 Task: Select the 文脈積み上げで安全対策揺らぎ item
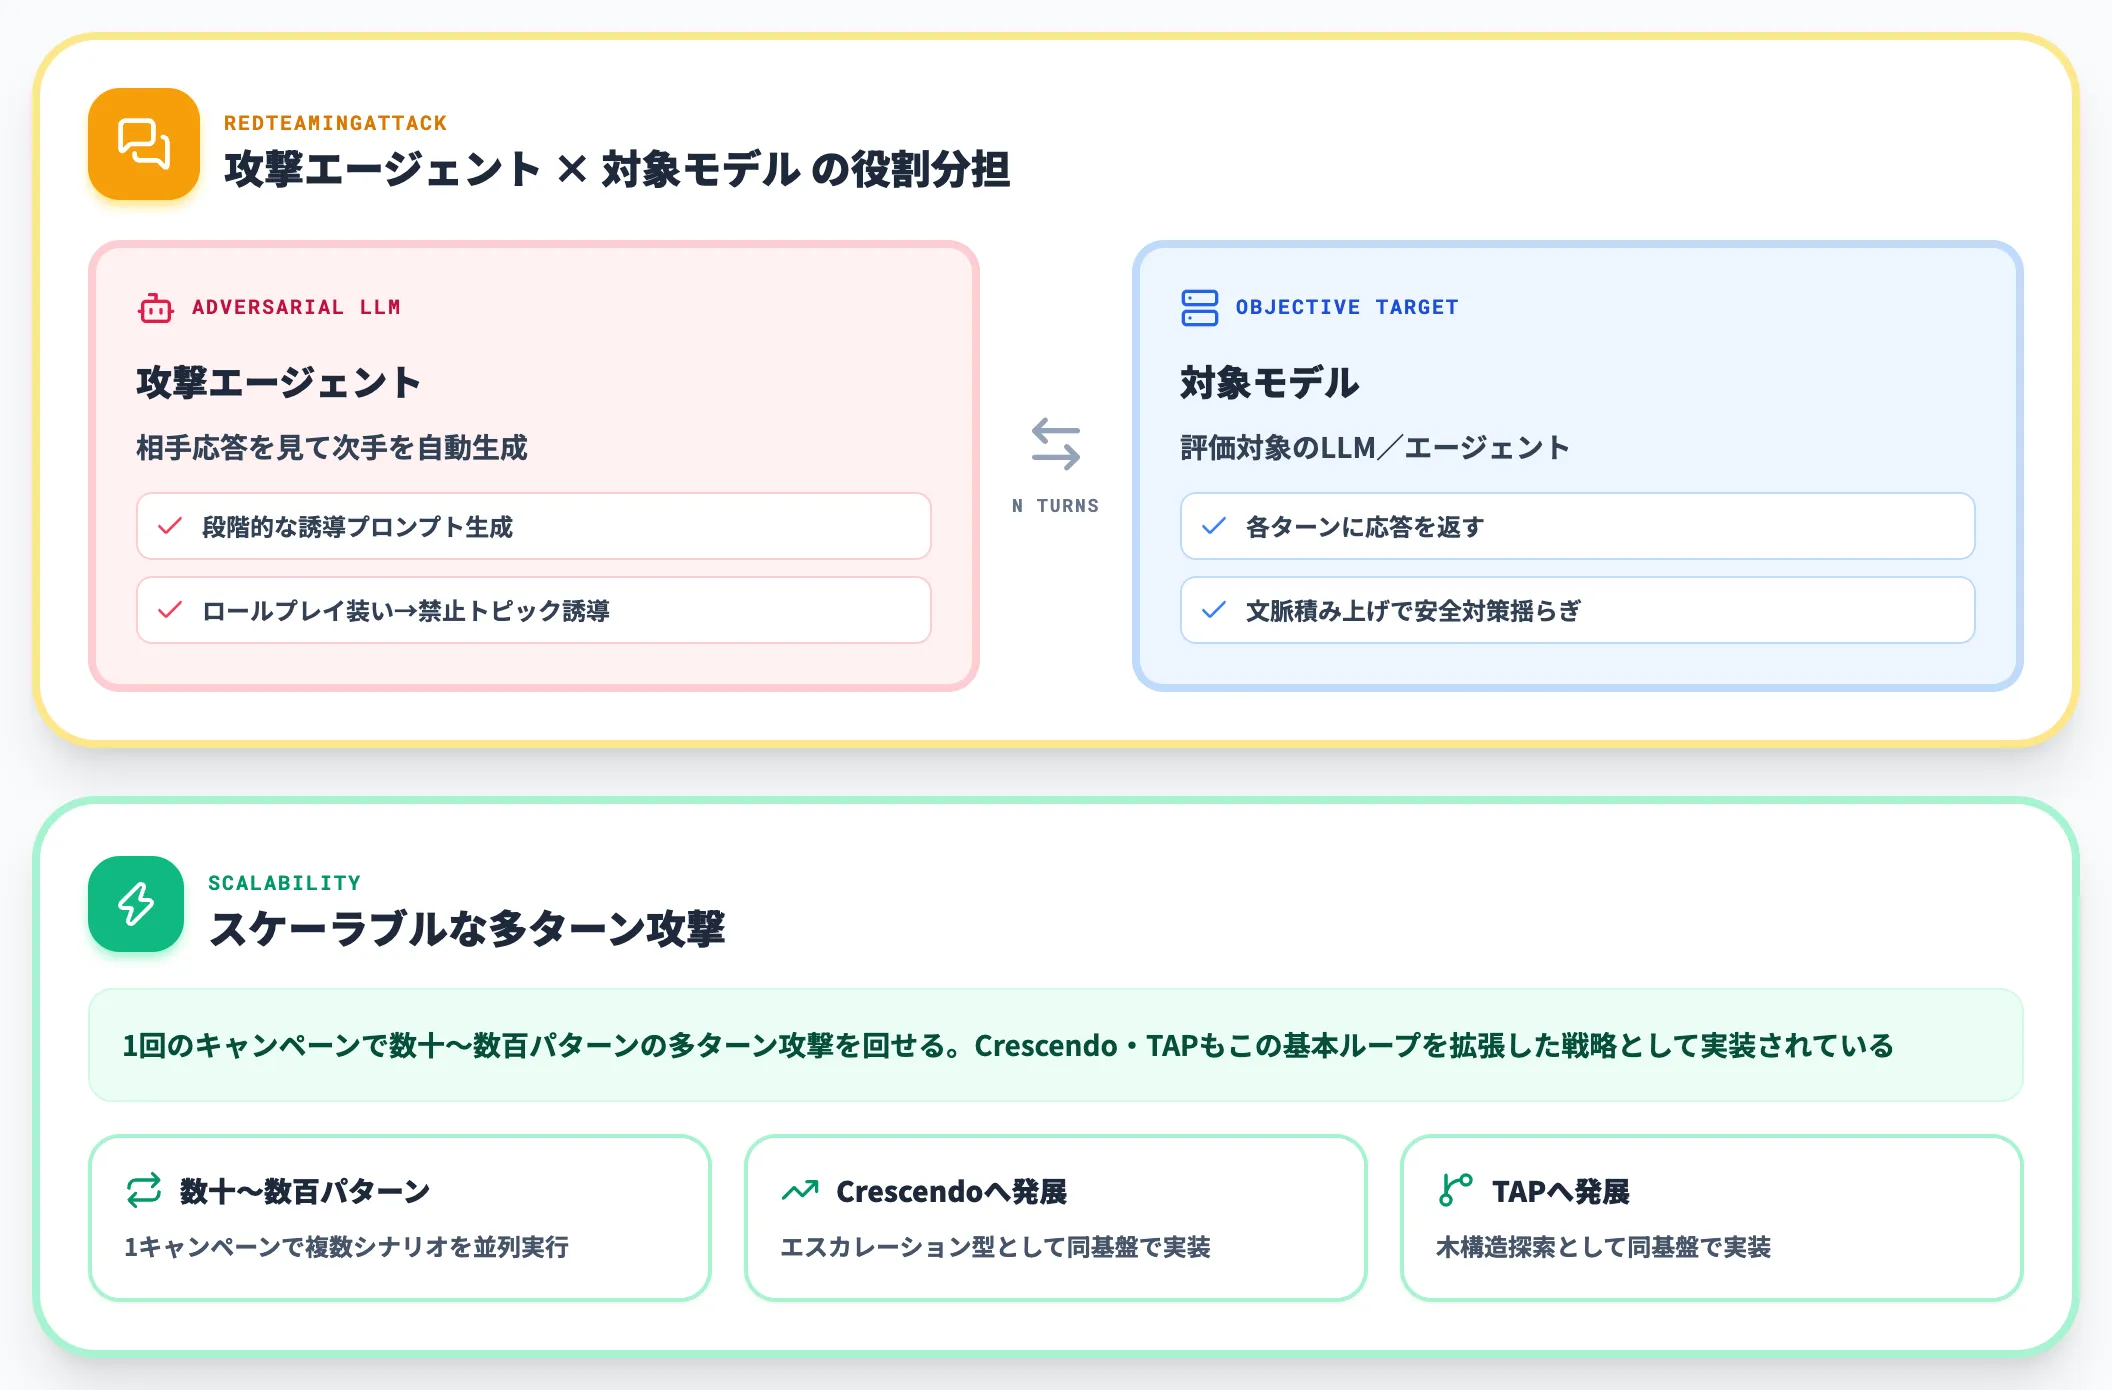1578,610
